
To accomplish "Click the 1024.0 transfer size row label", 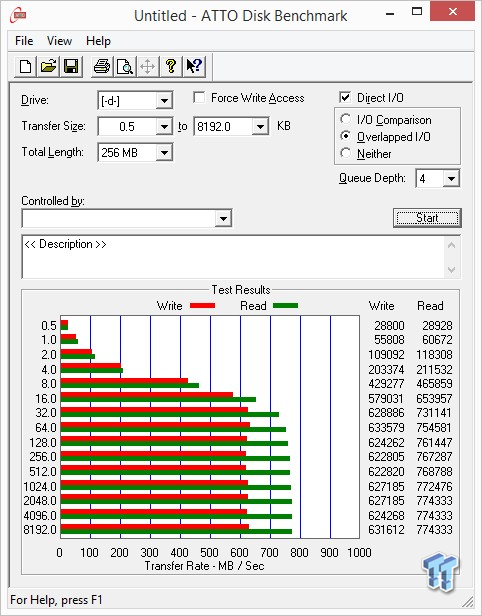I will [x=40, y=487].
